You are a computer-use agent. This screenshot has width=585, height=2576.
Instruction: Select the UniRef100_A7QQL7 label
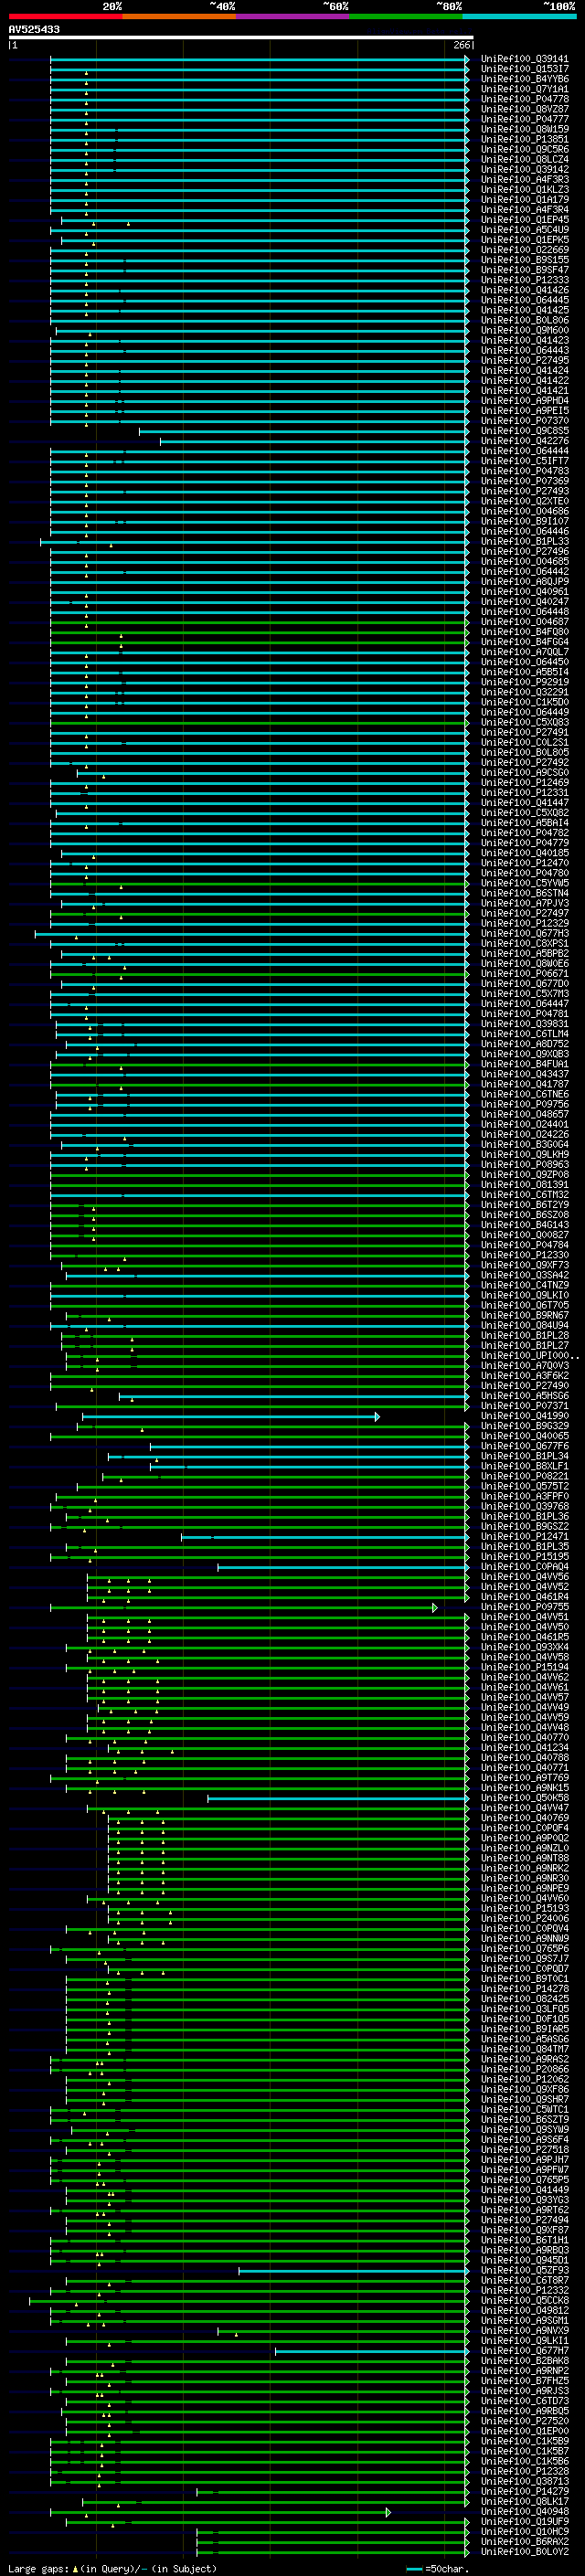524,652
